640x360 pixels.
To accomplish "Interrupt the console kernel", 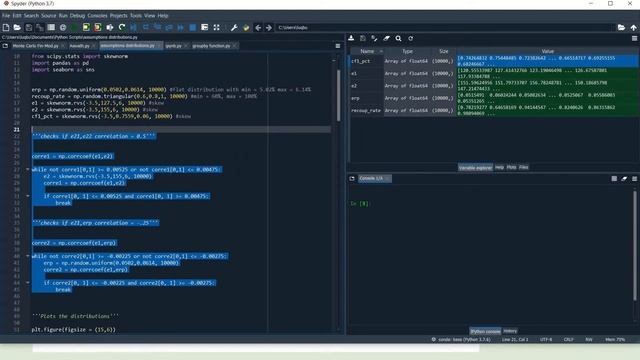I will pos(614,178).
